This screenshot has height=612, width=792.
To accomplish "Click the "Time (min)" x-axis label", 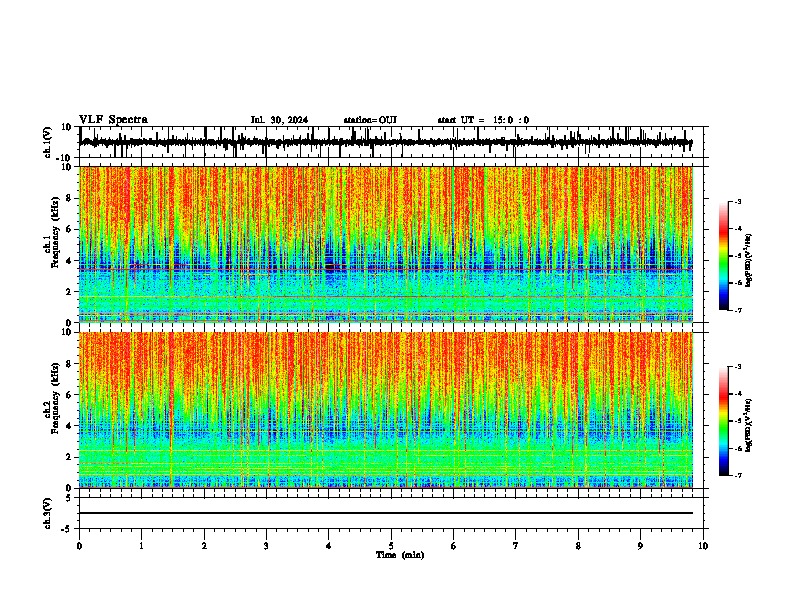I will (400, 555).
